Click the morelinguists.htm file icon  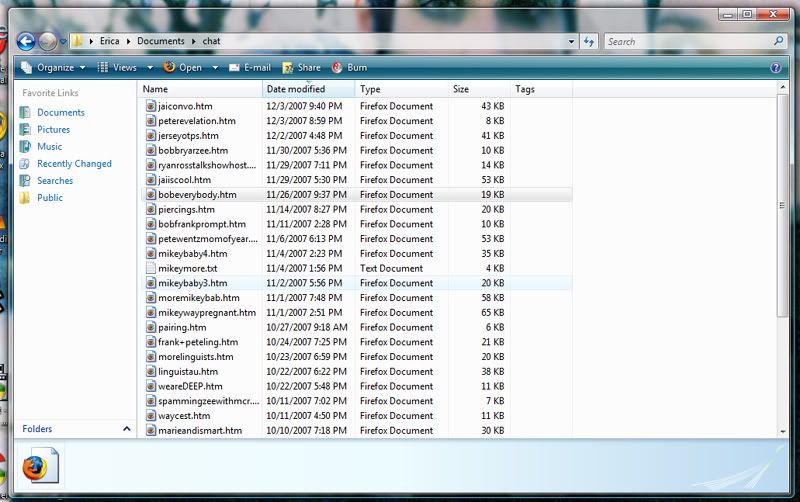tap(151, 357)
